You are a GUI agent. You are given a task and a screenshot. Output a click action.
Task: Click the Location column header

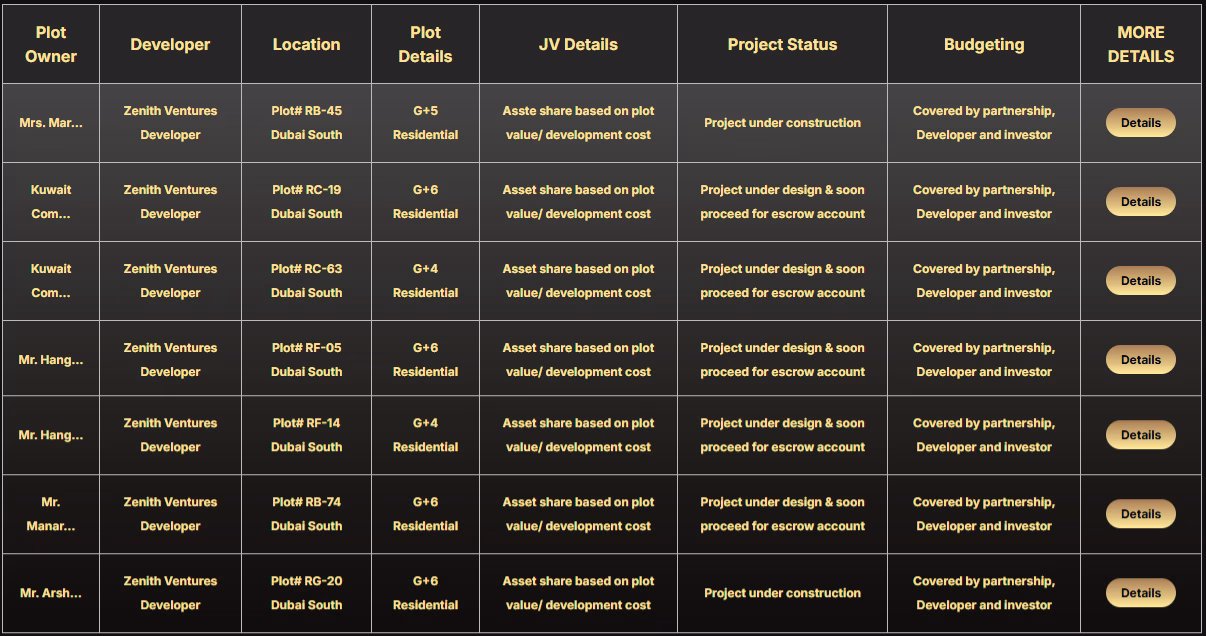point(306,45)
